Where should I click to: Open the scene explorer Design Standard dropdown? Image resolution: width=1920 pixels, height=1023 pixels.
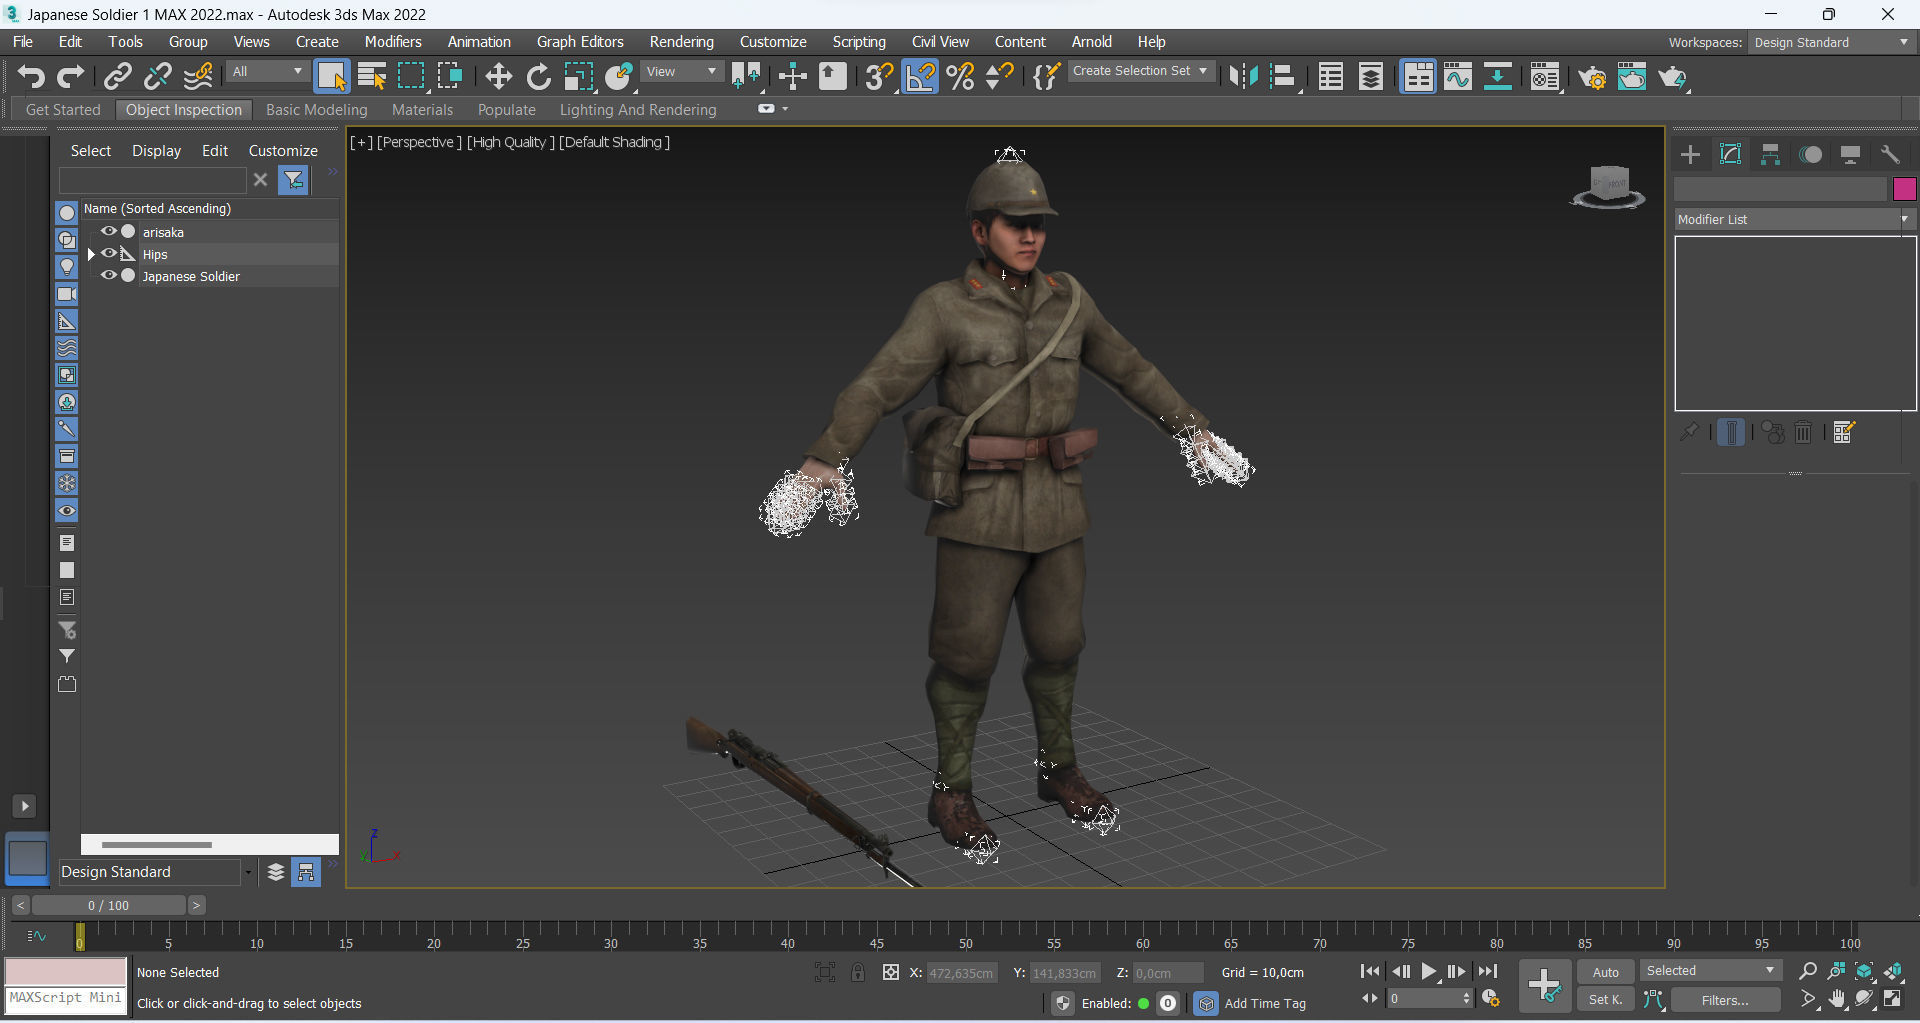pos(156,872)
